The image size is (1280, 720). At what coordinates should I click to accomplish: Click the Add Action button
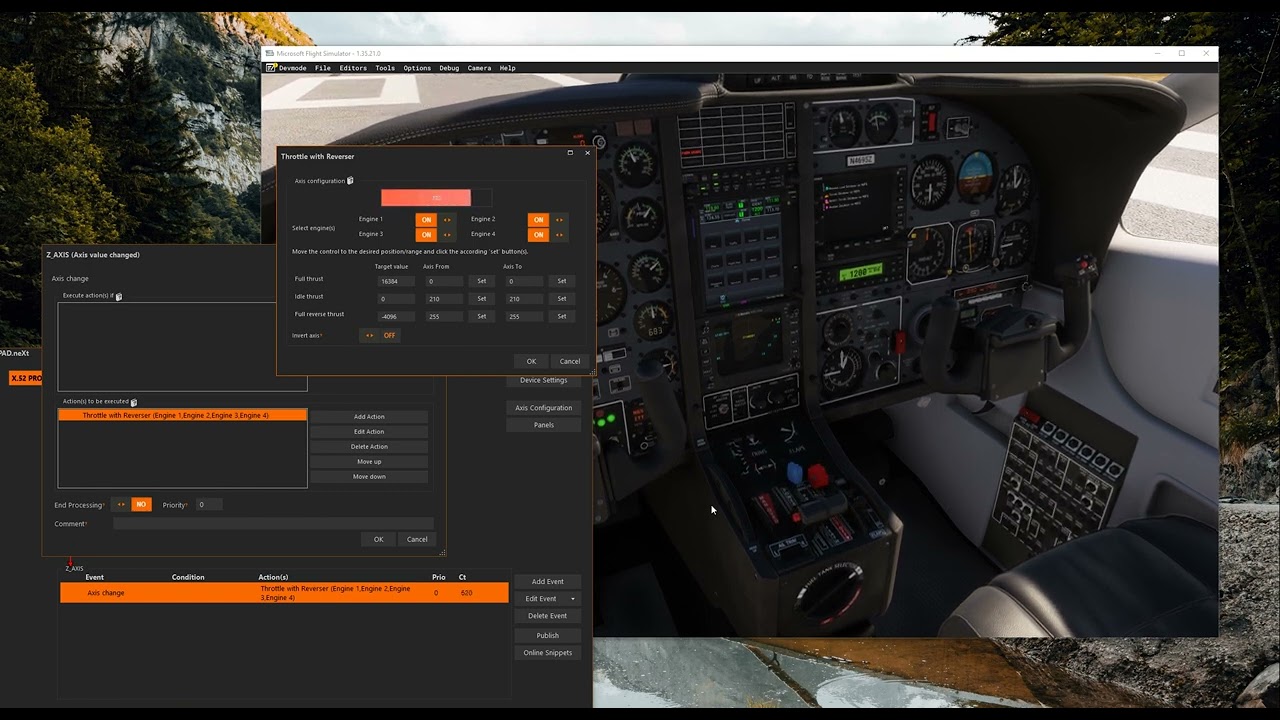tap(369, 417)
